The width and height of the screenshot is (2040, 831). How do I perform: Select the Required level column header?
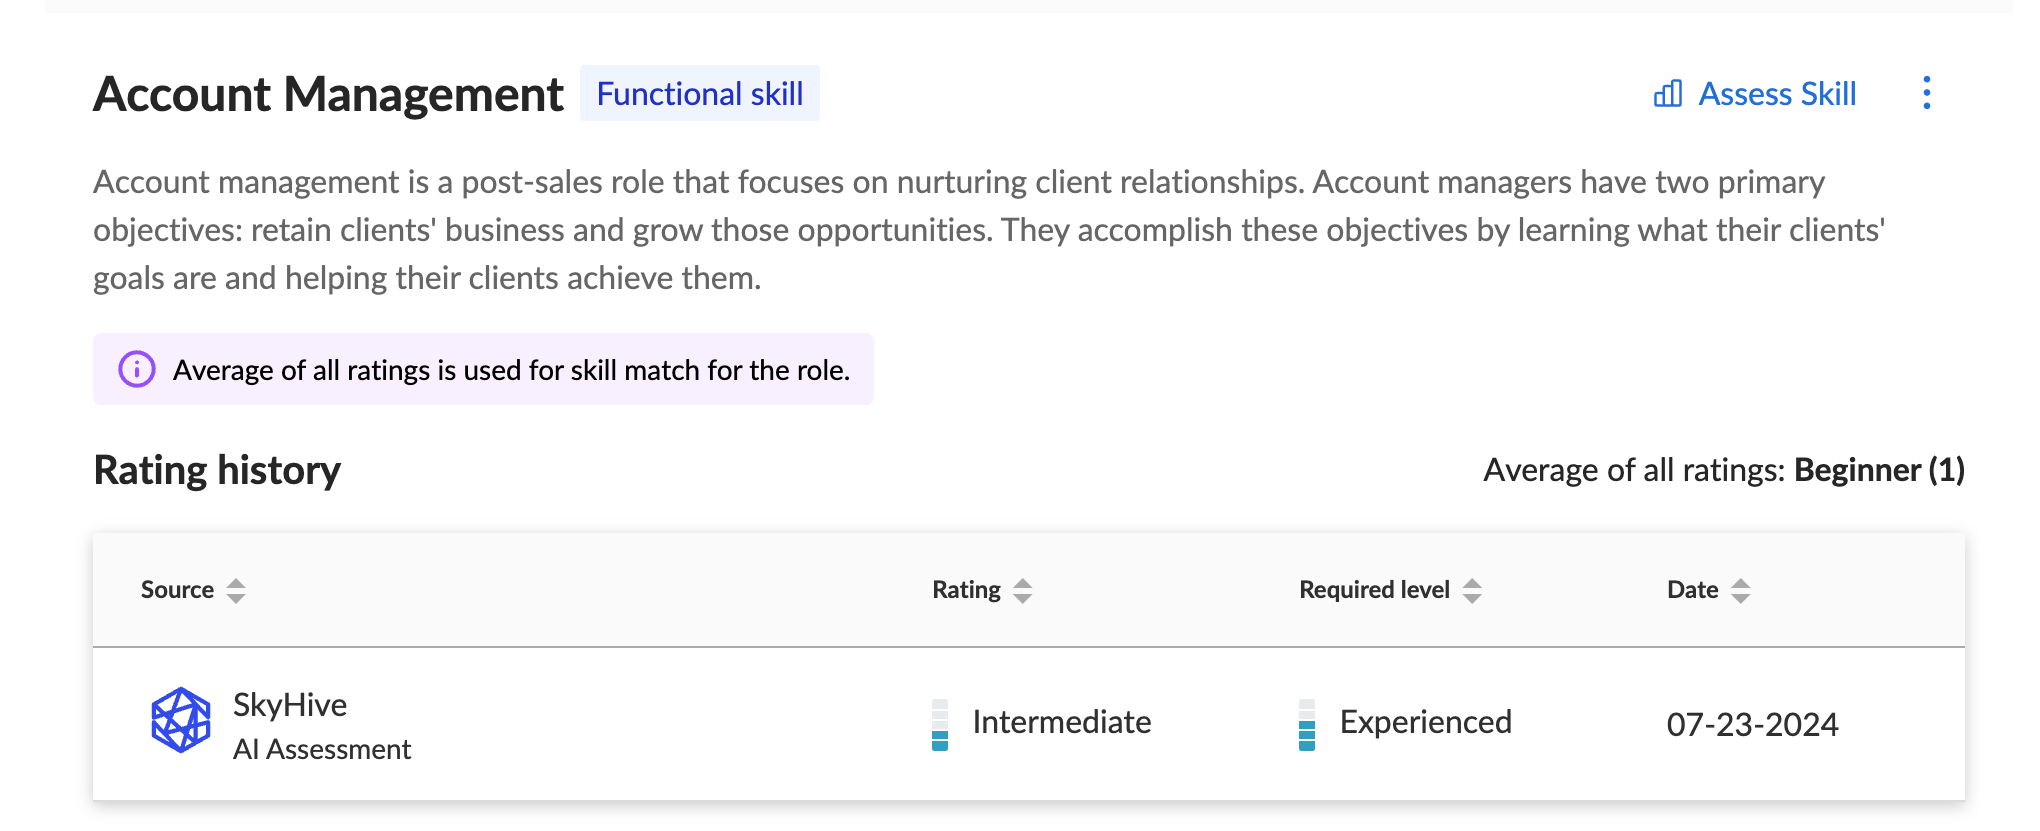(1374, 590)
